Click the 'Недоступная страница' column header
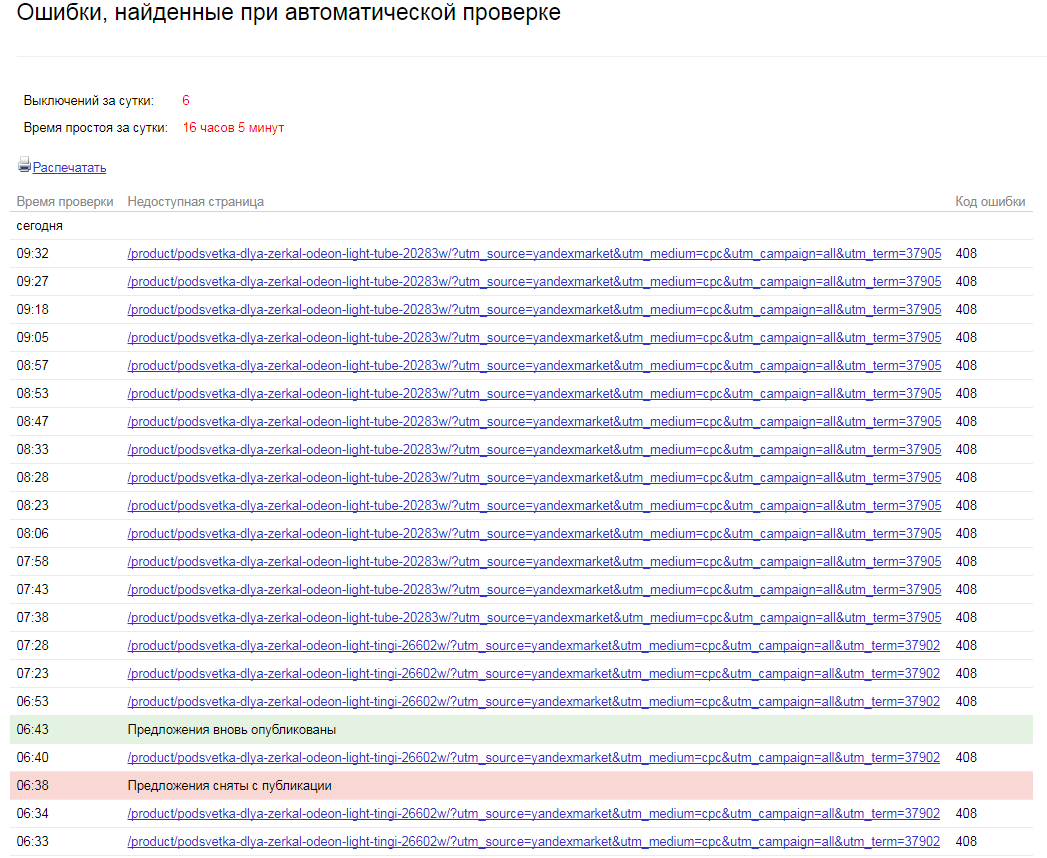 pyautogui.click(x=196, y=202)
